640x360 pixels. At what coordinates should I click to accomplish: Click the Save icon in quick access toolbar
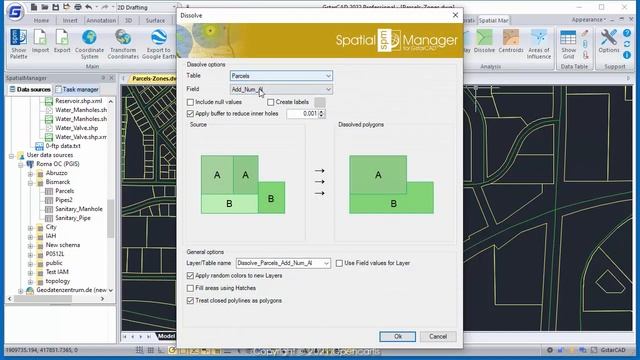point(56,7)
